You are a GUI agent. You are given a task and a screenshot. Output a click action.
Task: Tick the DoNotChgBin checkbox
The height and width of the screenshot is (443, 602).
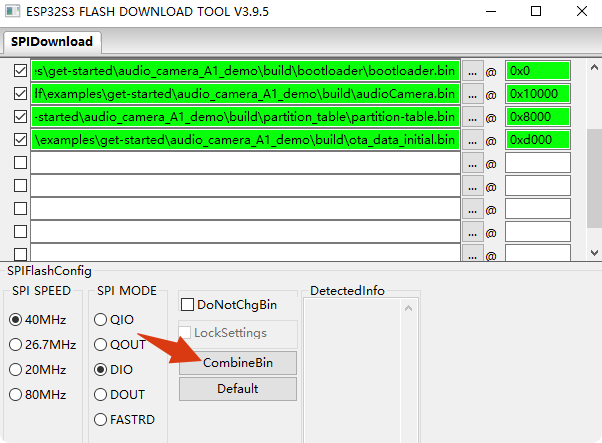tap(187, 305)
